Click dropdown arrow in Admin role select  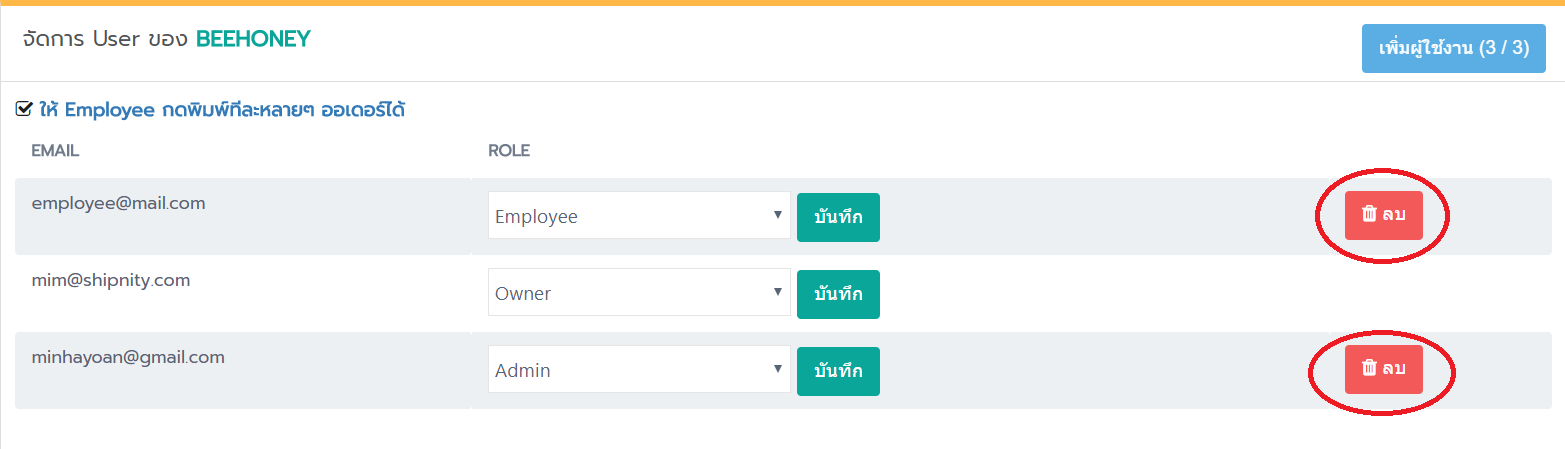pyautogui.click(x=777, y=369)
